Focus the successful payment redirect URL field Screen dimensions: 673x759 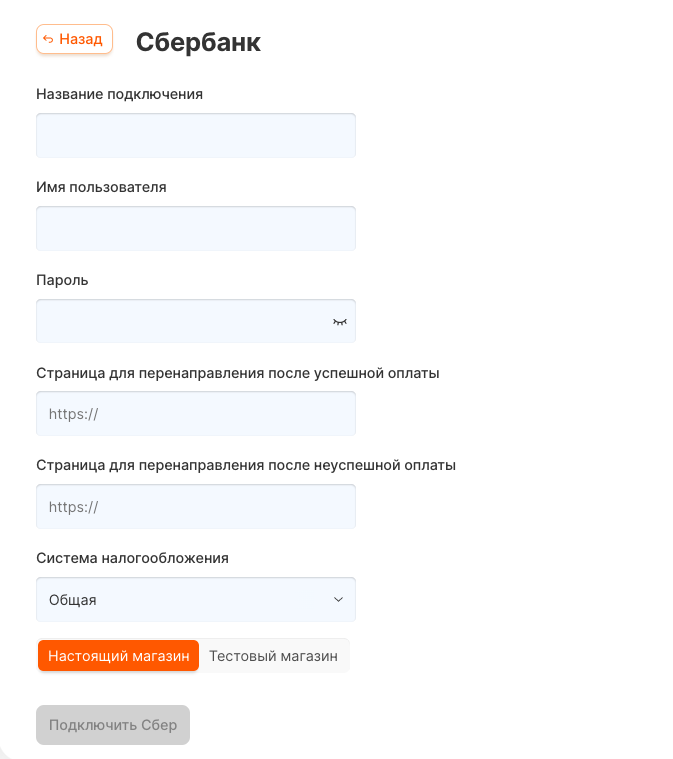click(195, 414)
